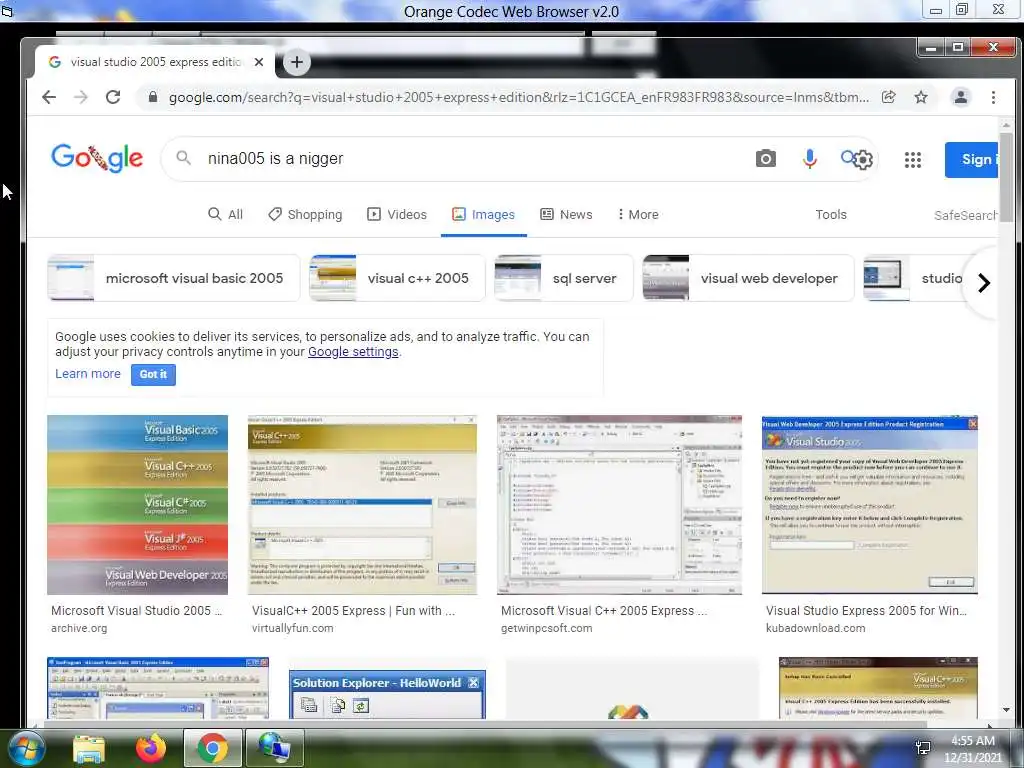Viewport: 1024px width, 768px height.
Task: Select the visual c++ 2005 chip
Action: pos(397,278)
